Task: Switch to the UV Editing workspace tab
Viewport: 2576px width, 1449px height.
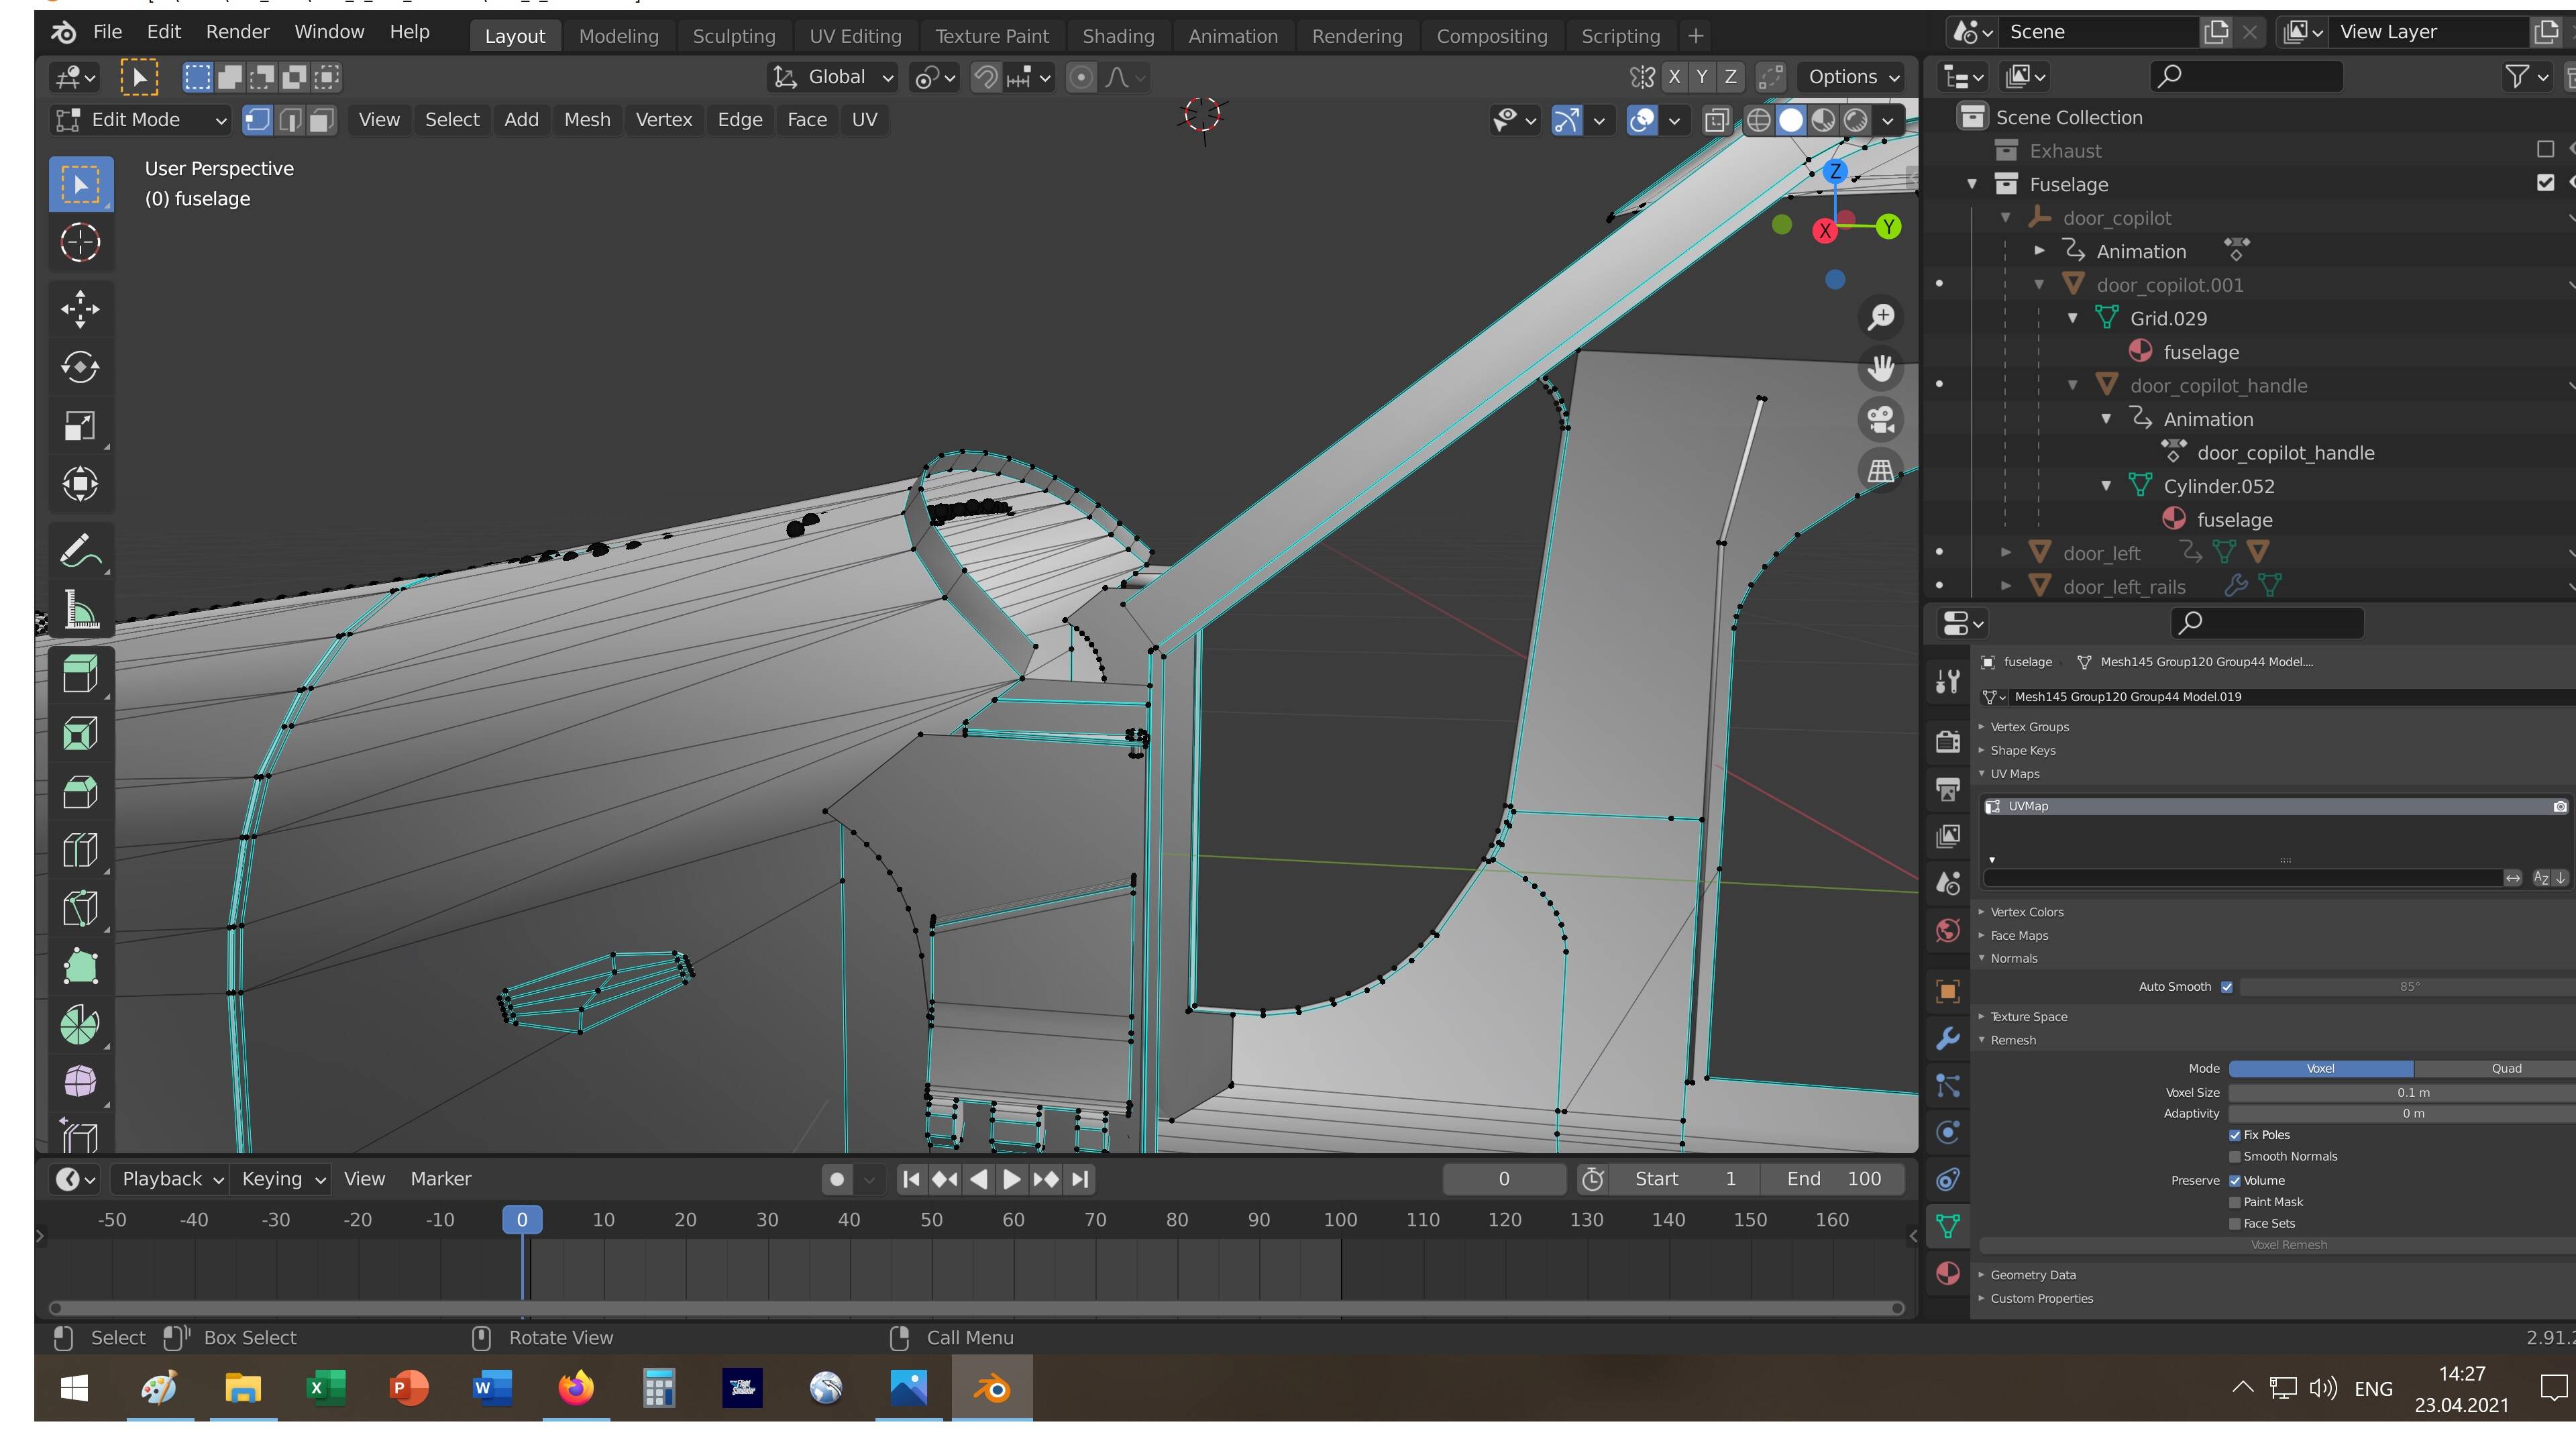Action: coord(855,36)
